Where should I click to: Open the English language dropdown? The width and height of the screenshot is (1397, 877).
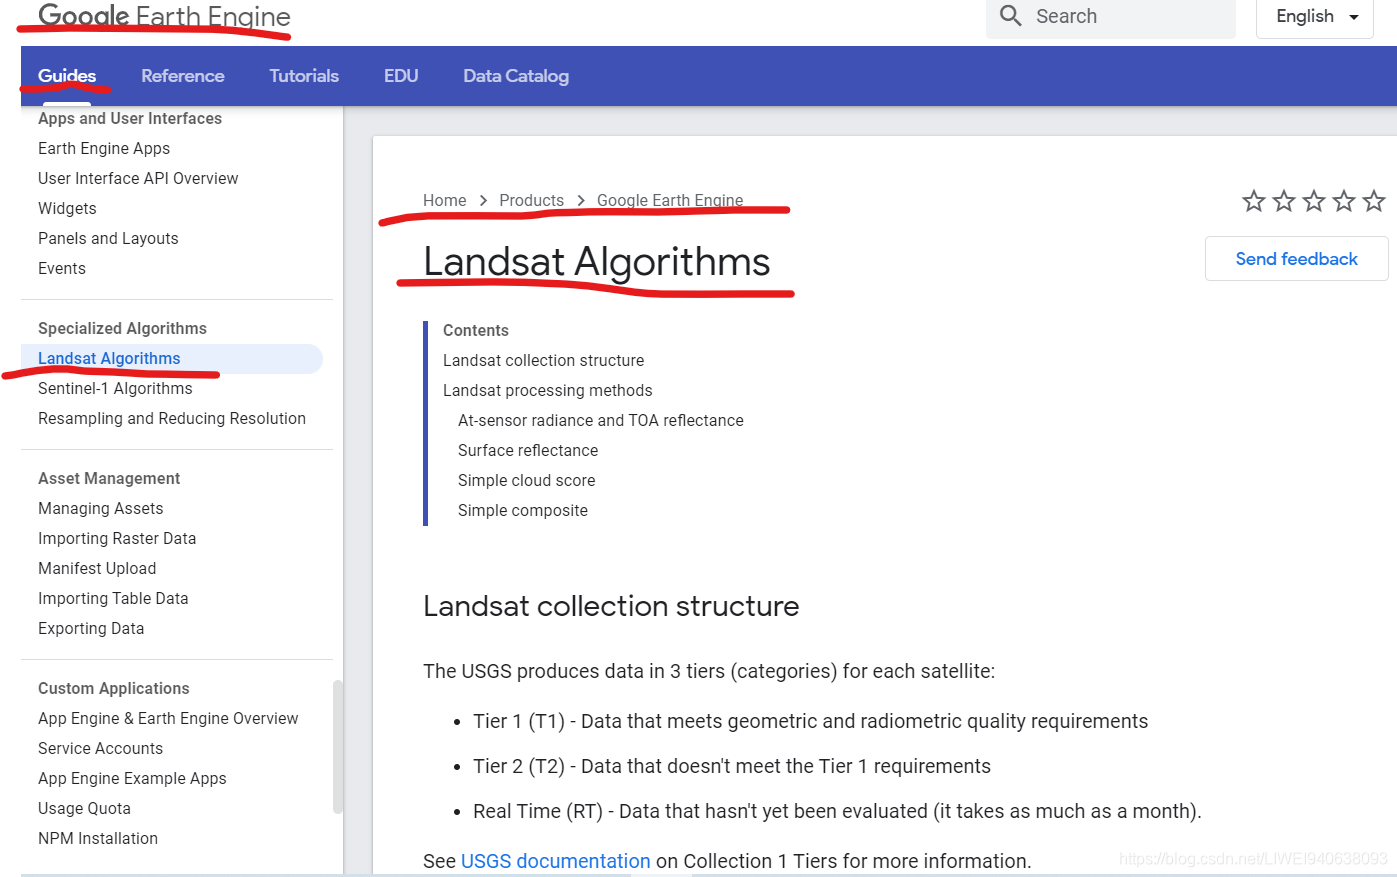(x=1315, y=17)
